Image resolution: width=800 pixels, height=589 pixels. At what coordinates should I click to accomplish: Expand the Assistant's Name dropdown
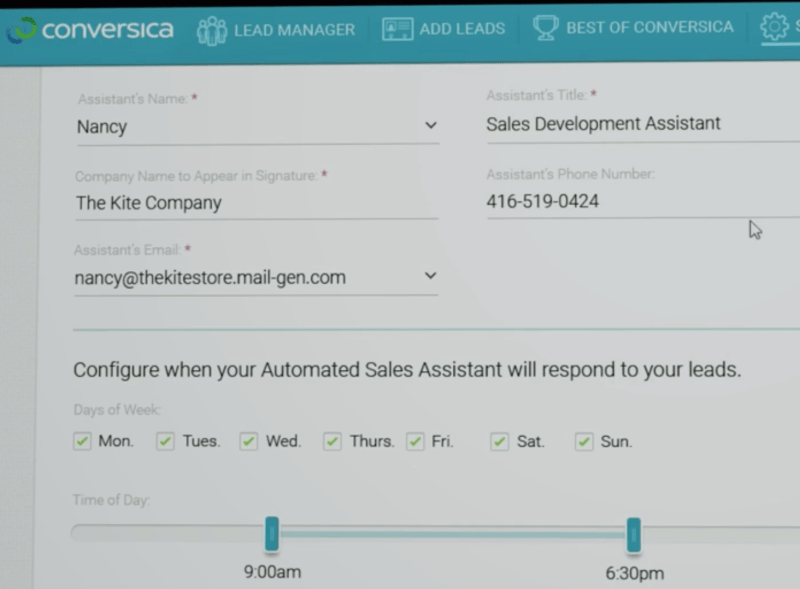pyautogui.click(x=431, y=126)
